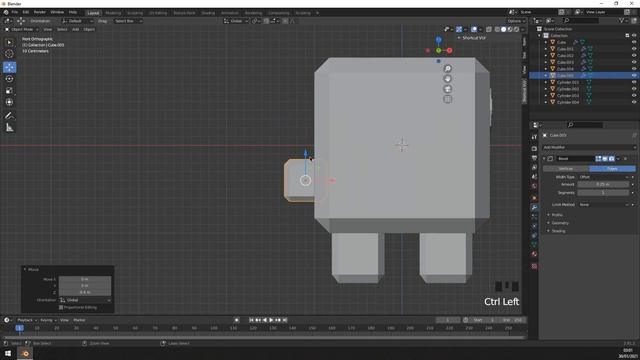Select the 3D Cursor tool
The width and height of the screenshot is (640, 360).
[x=9, y=53]
